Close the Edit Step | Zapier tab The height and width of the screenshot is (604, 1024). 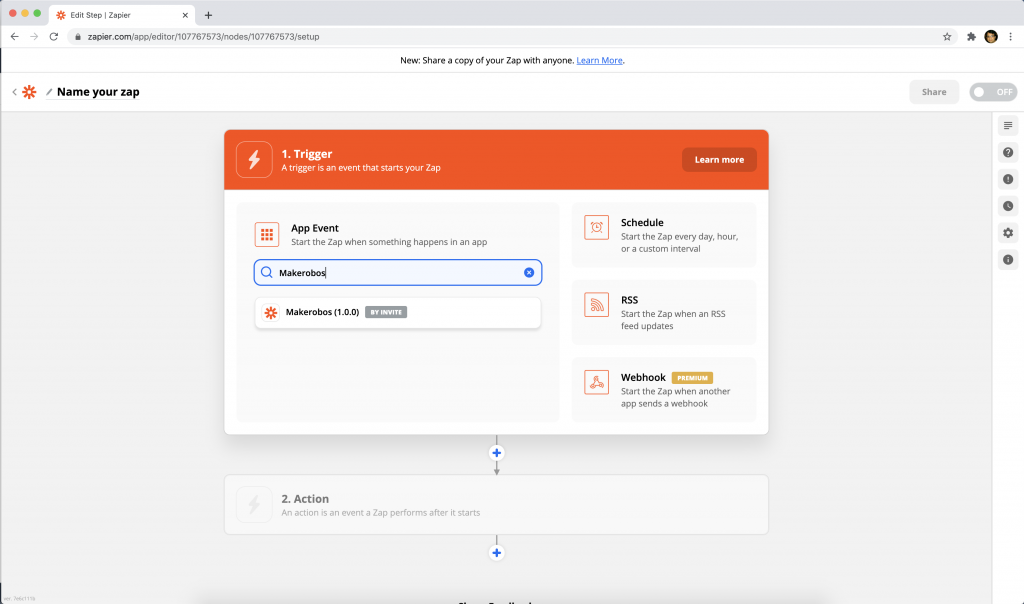185,15
